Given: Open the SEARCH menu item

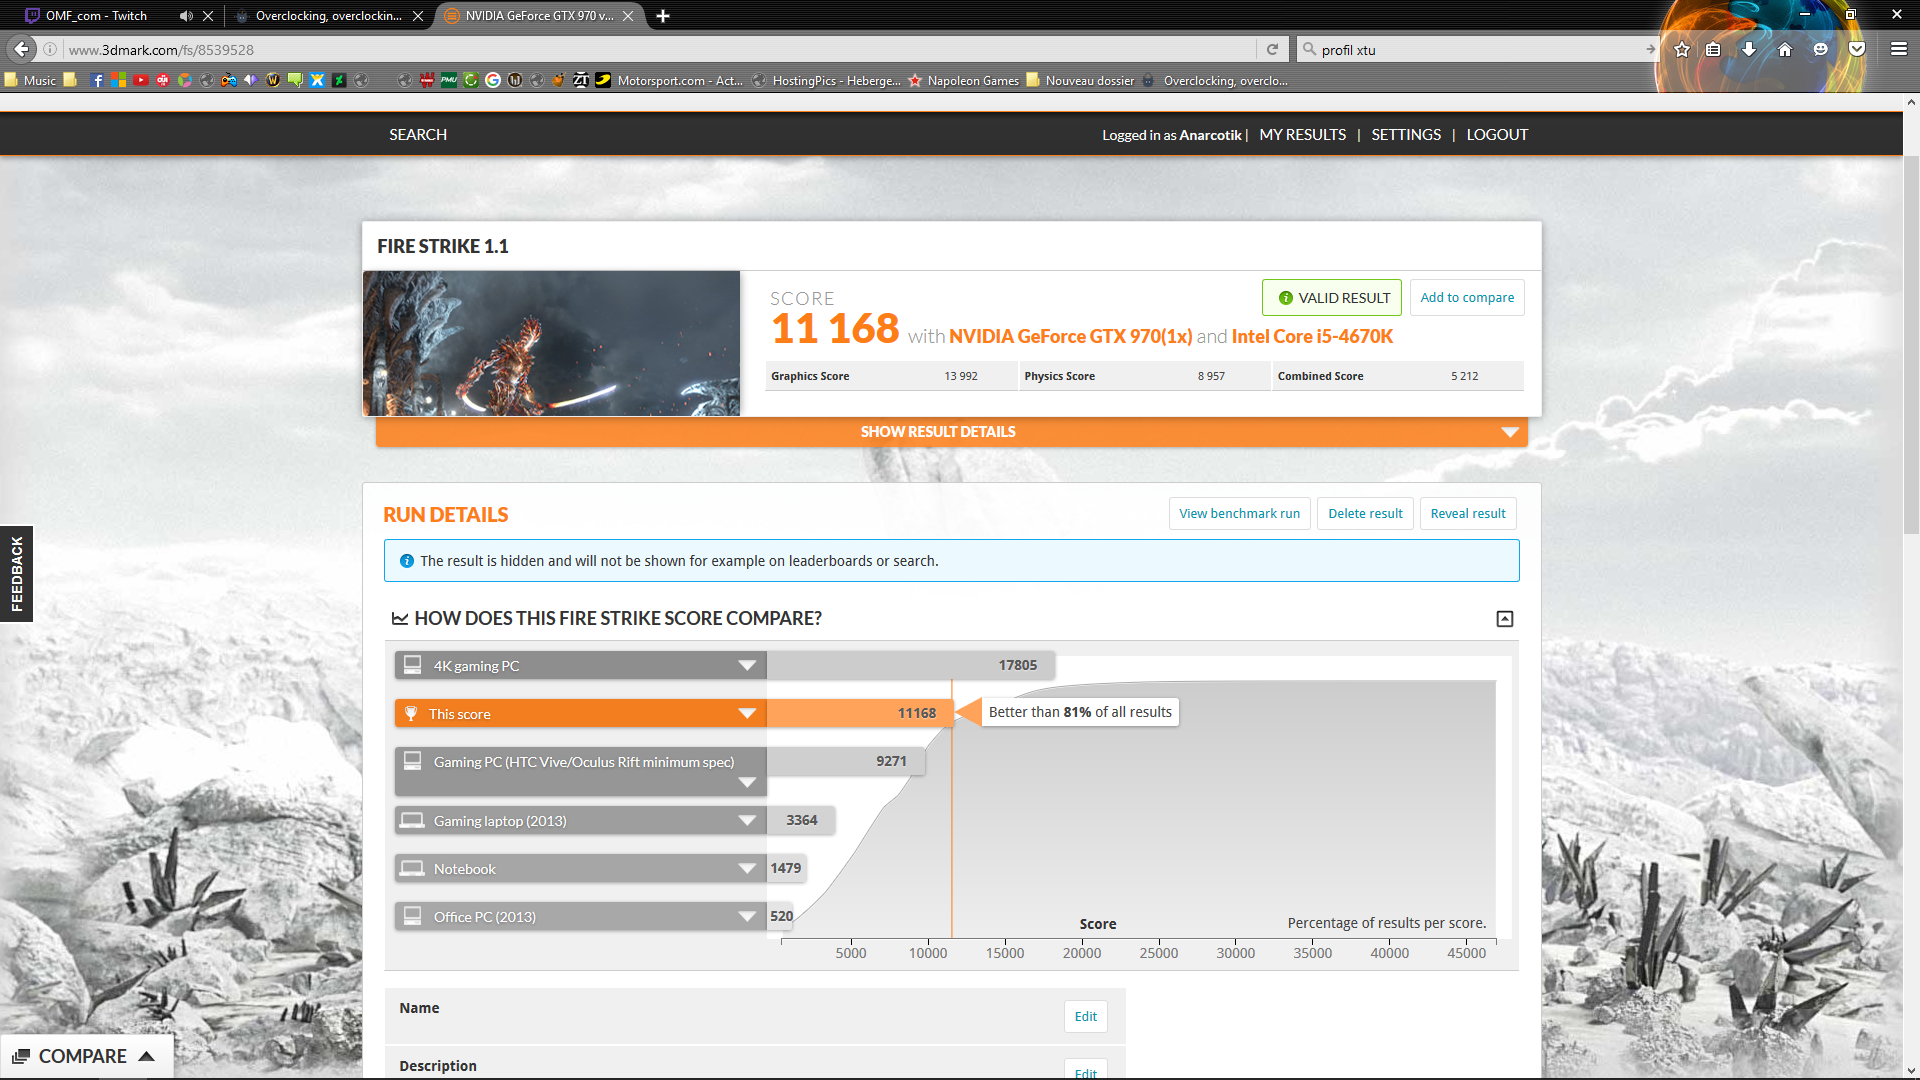Looking at the screenshot, I should (418, 135).
